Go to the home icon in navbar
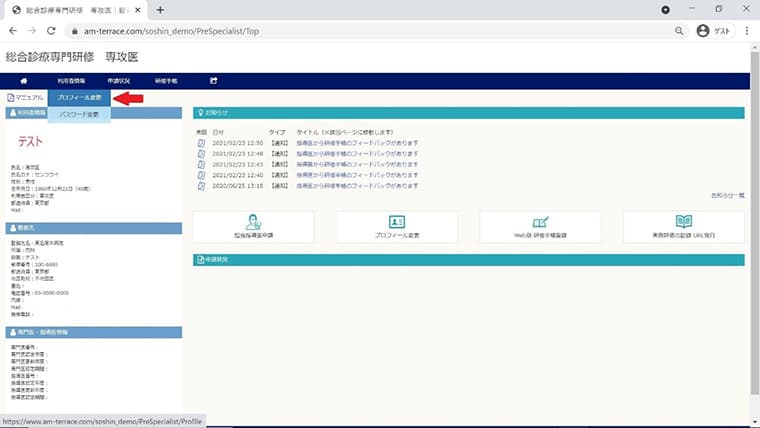 coord(24,81)
